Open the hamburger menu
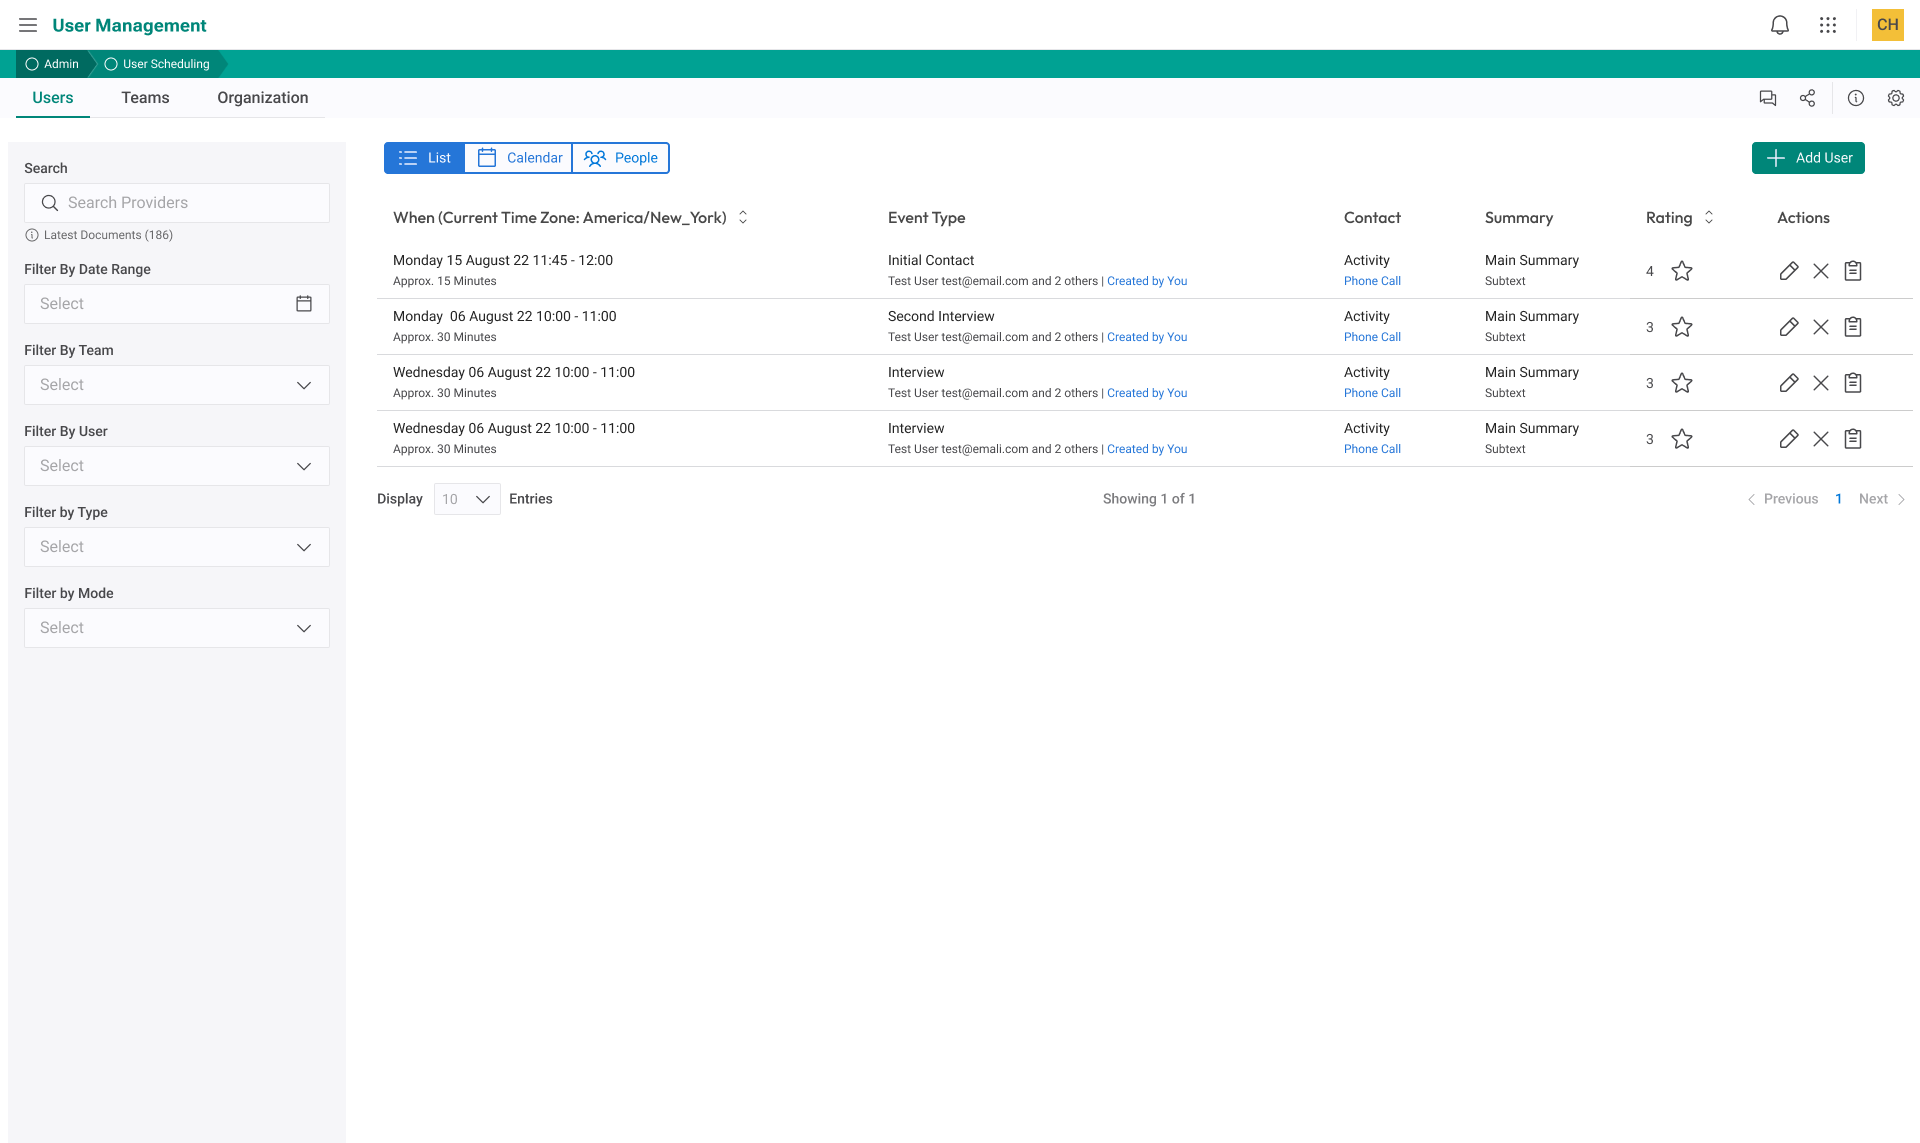The height and width of the screenshot is (1143, 1920). [28, 25]
